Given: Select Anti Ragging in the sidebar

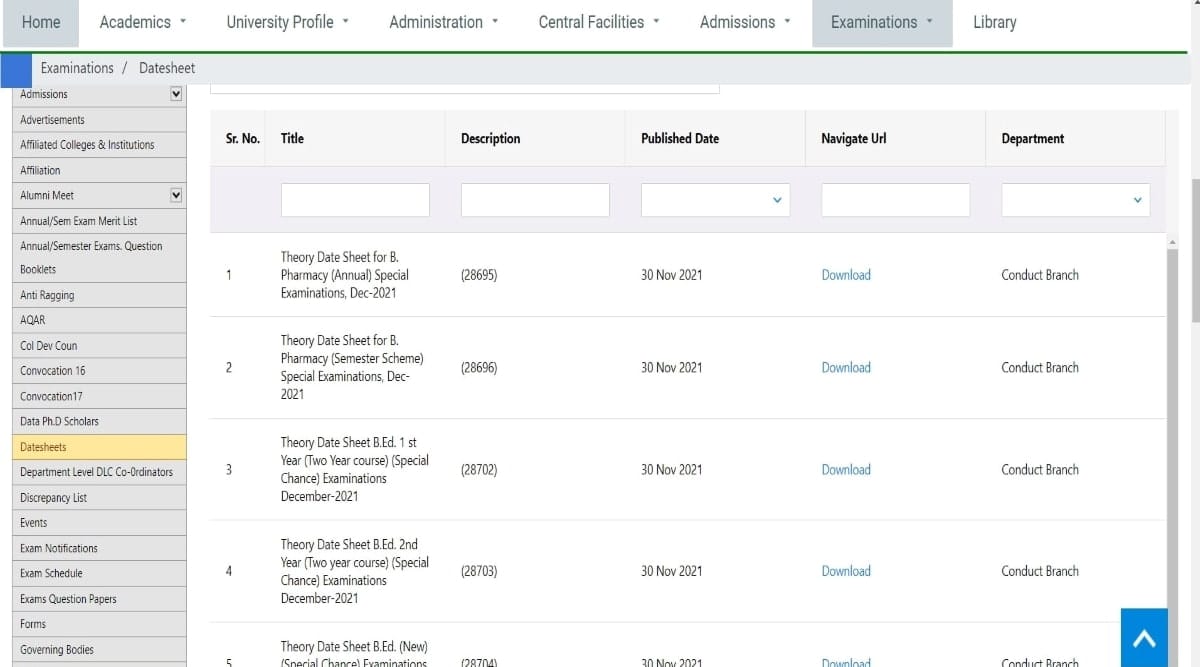Looking at the screenshot, I should coord(46,294).
